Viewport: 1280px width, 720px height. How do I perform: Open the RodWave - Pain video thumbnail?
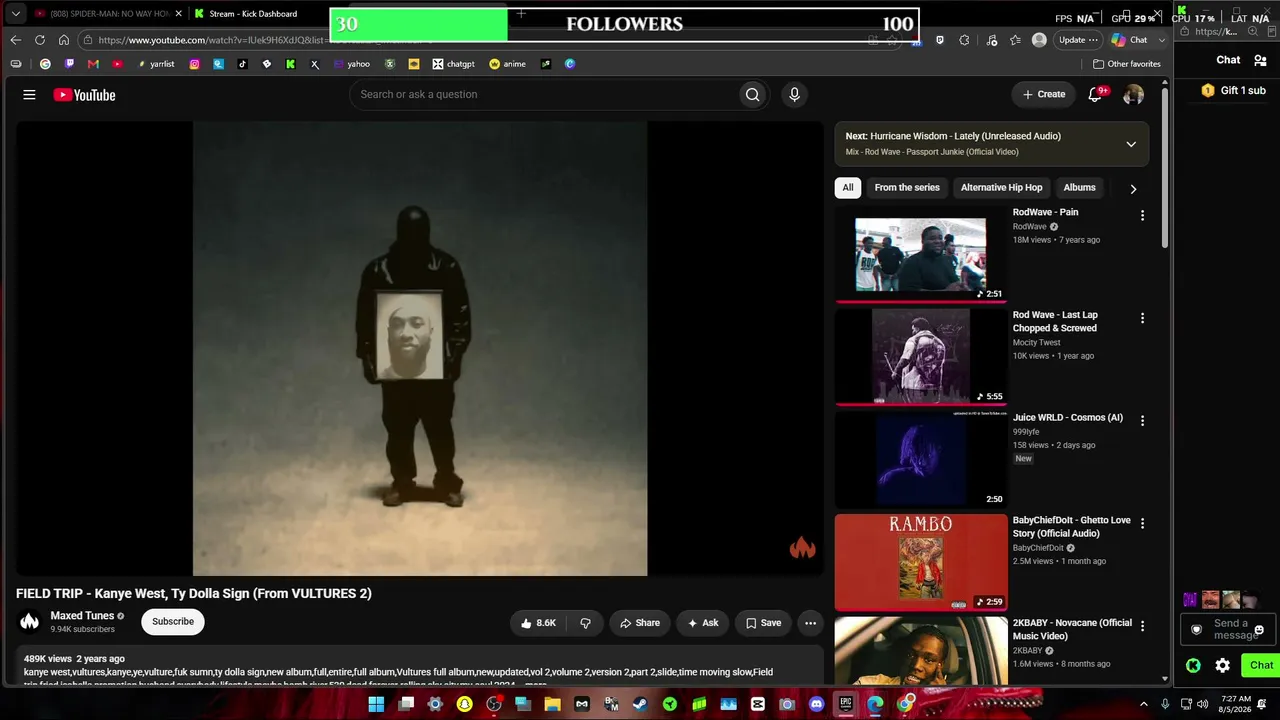coord(921,254)
